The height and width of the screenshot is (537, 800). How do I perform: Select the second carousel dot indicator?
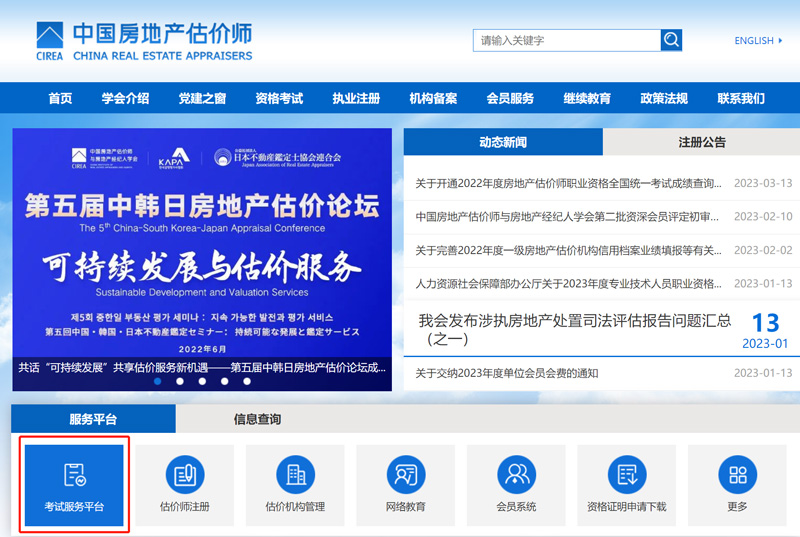coord(180,381)
